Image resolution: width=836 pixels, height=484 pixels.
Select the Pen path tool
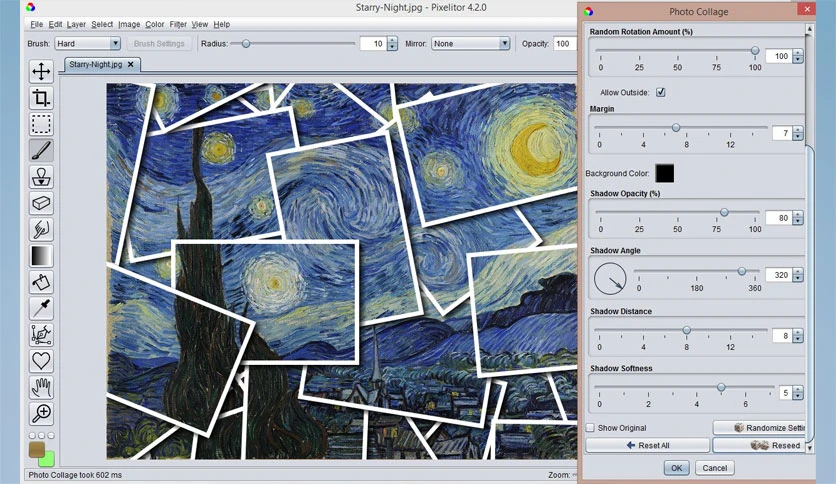pyautogui.click(x=41, y=335)
